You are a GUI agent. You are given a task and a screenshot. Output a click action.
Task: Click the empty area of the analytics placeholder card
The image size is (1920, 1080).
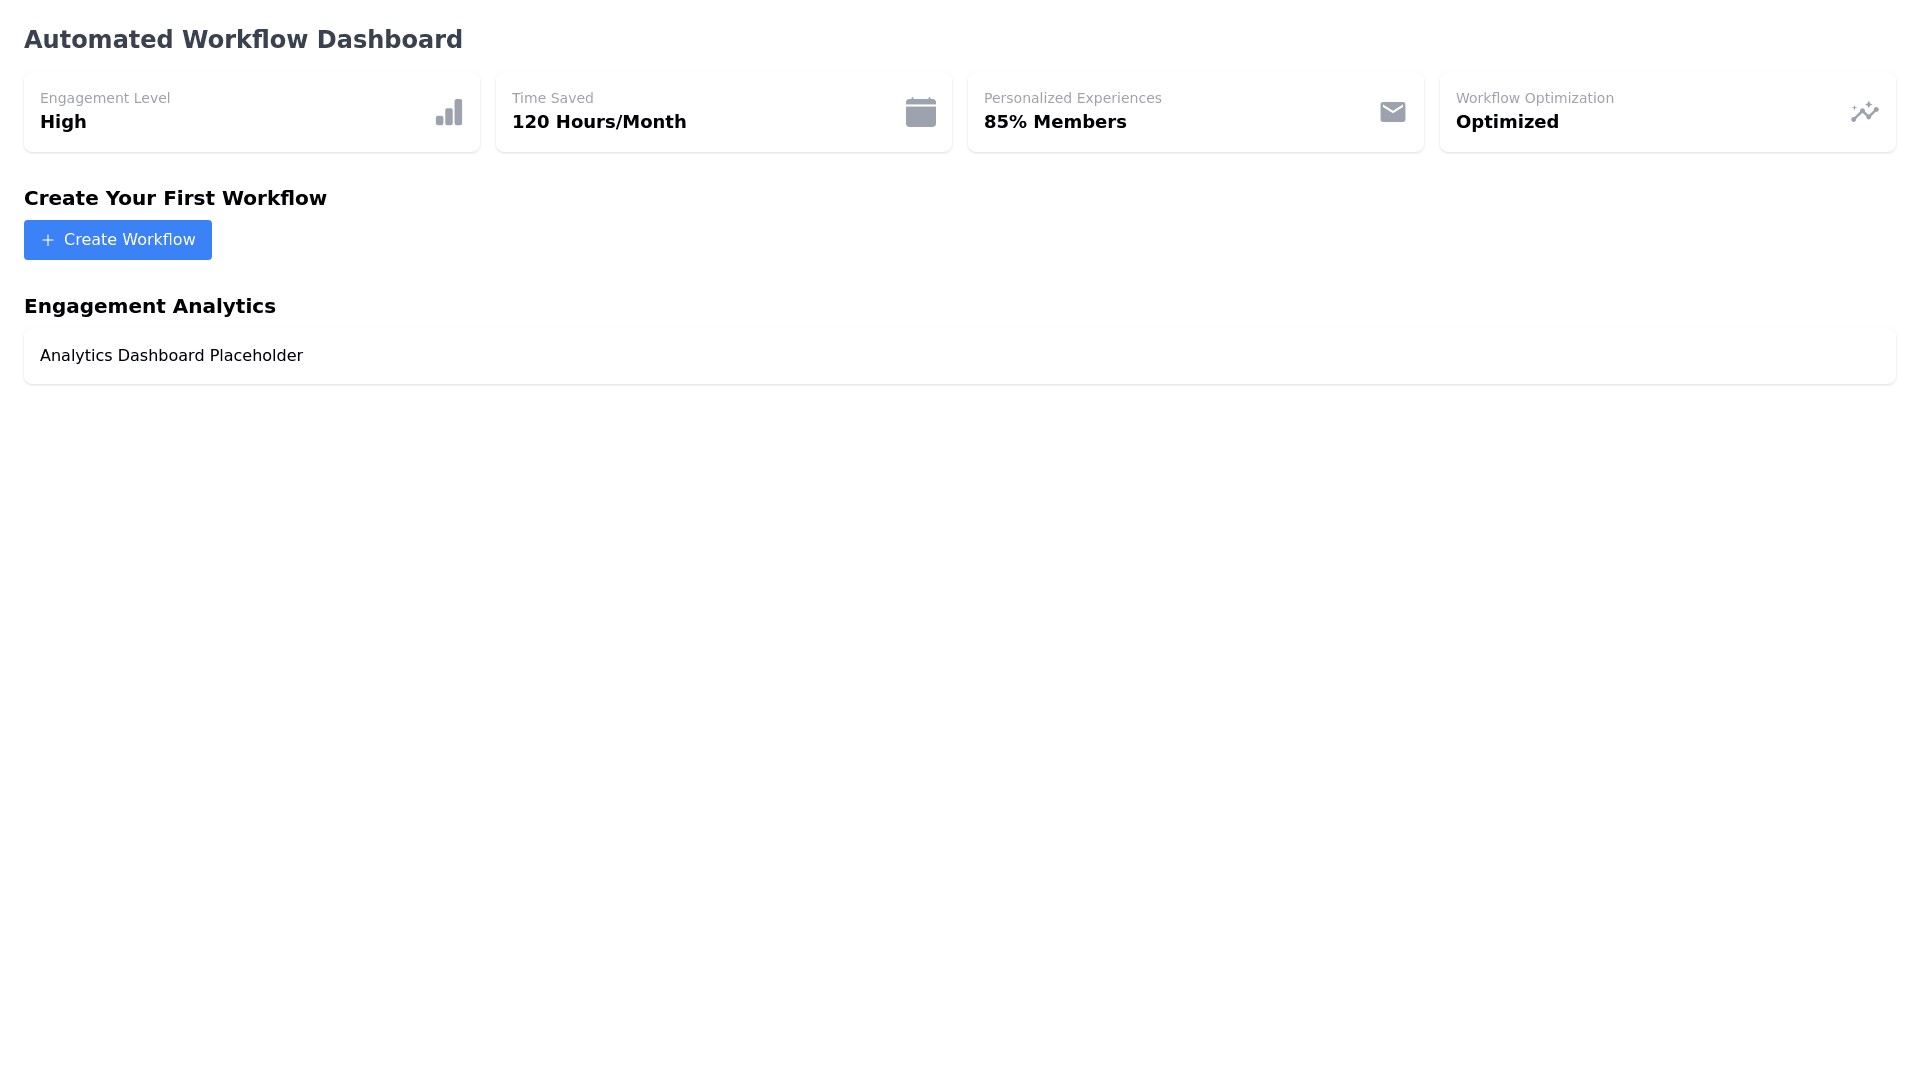click(1100, 356)
